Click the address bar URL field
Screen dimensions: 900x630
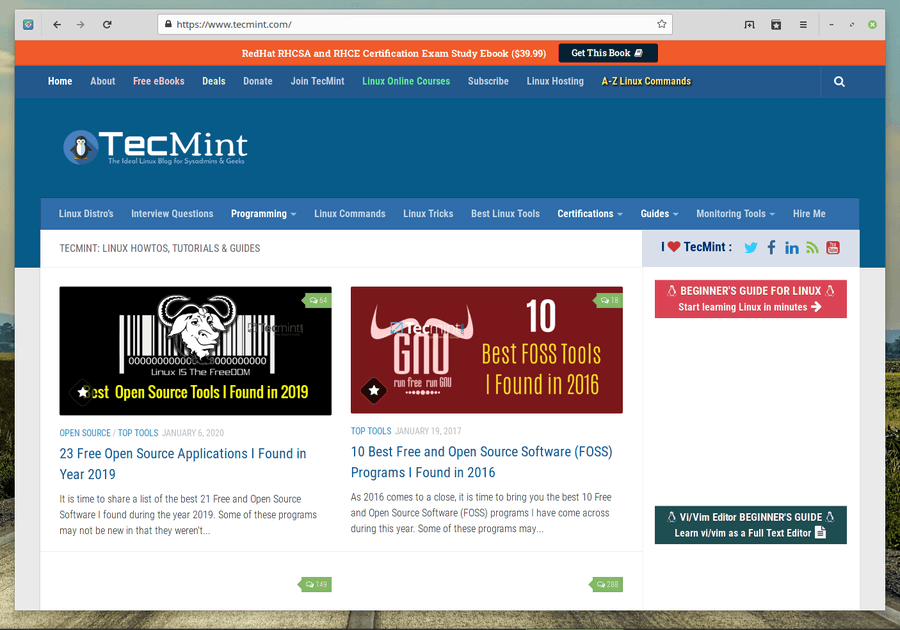click(x=414, y=24)
